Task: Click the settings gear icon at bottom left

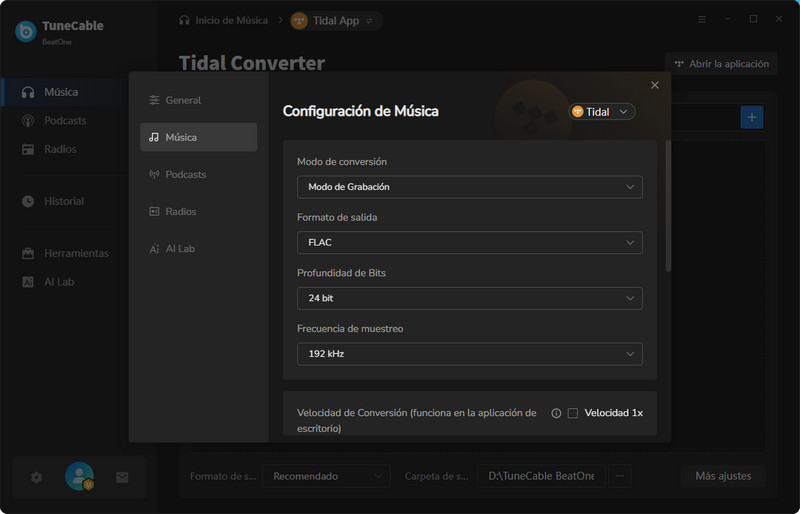Action: point(37,477)
